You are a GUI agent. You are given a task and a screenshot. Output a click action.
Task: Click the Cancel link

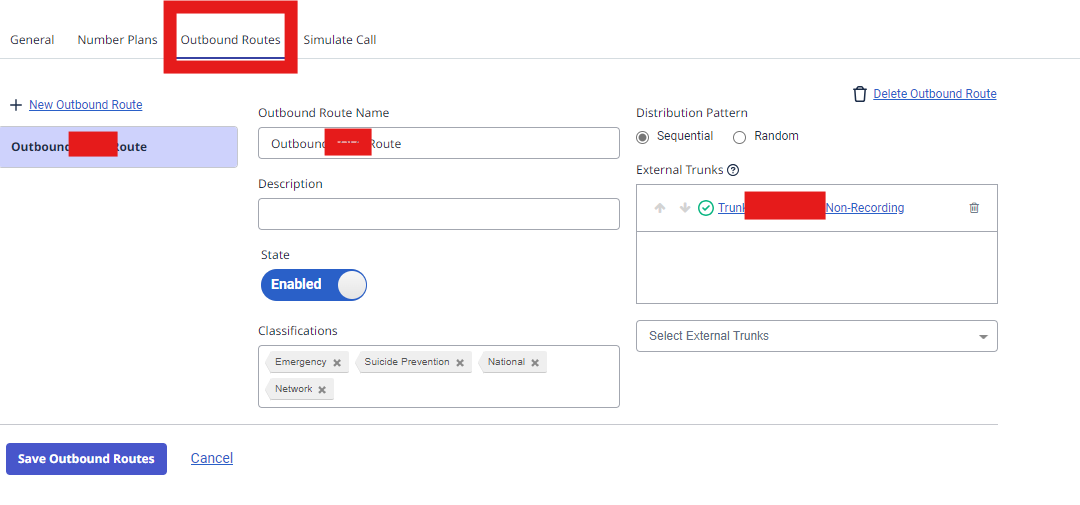212,458
